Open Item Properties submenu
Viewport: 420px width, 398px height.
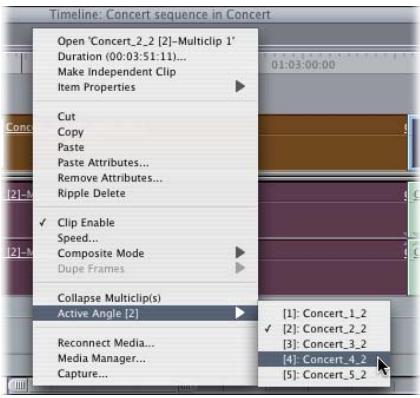[x=145, y=87]
